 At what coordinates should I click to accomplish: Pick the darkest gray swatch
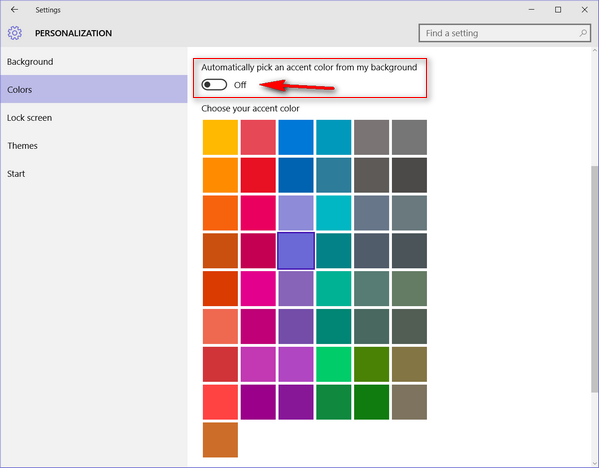[x=410, y=175]
